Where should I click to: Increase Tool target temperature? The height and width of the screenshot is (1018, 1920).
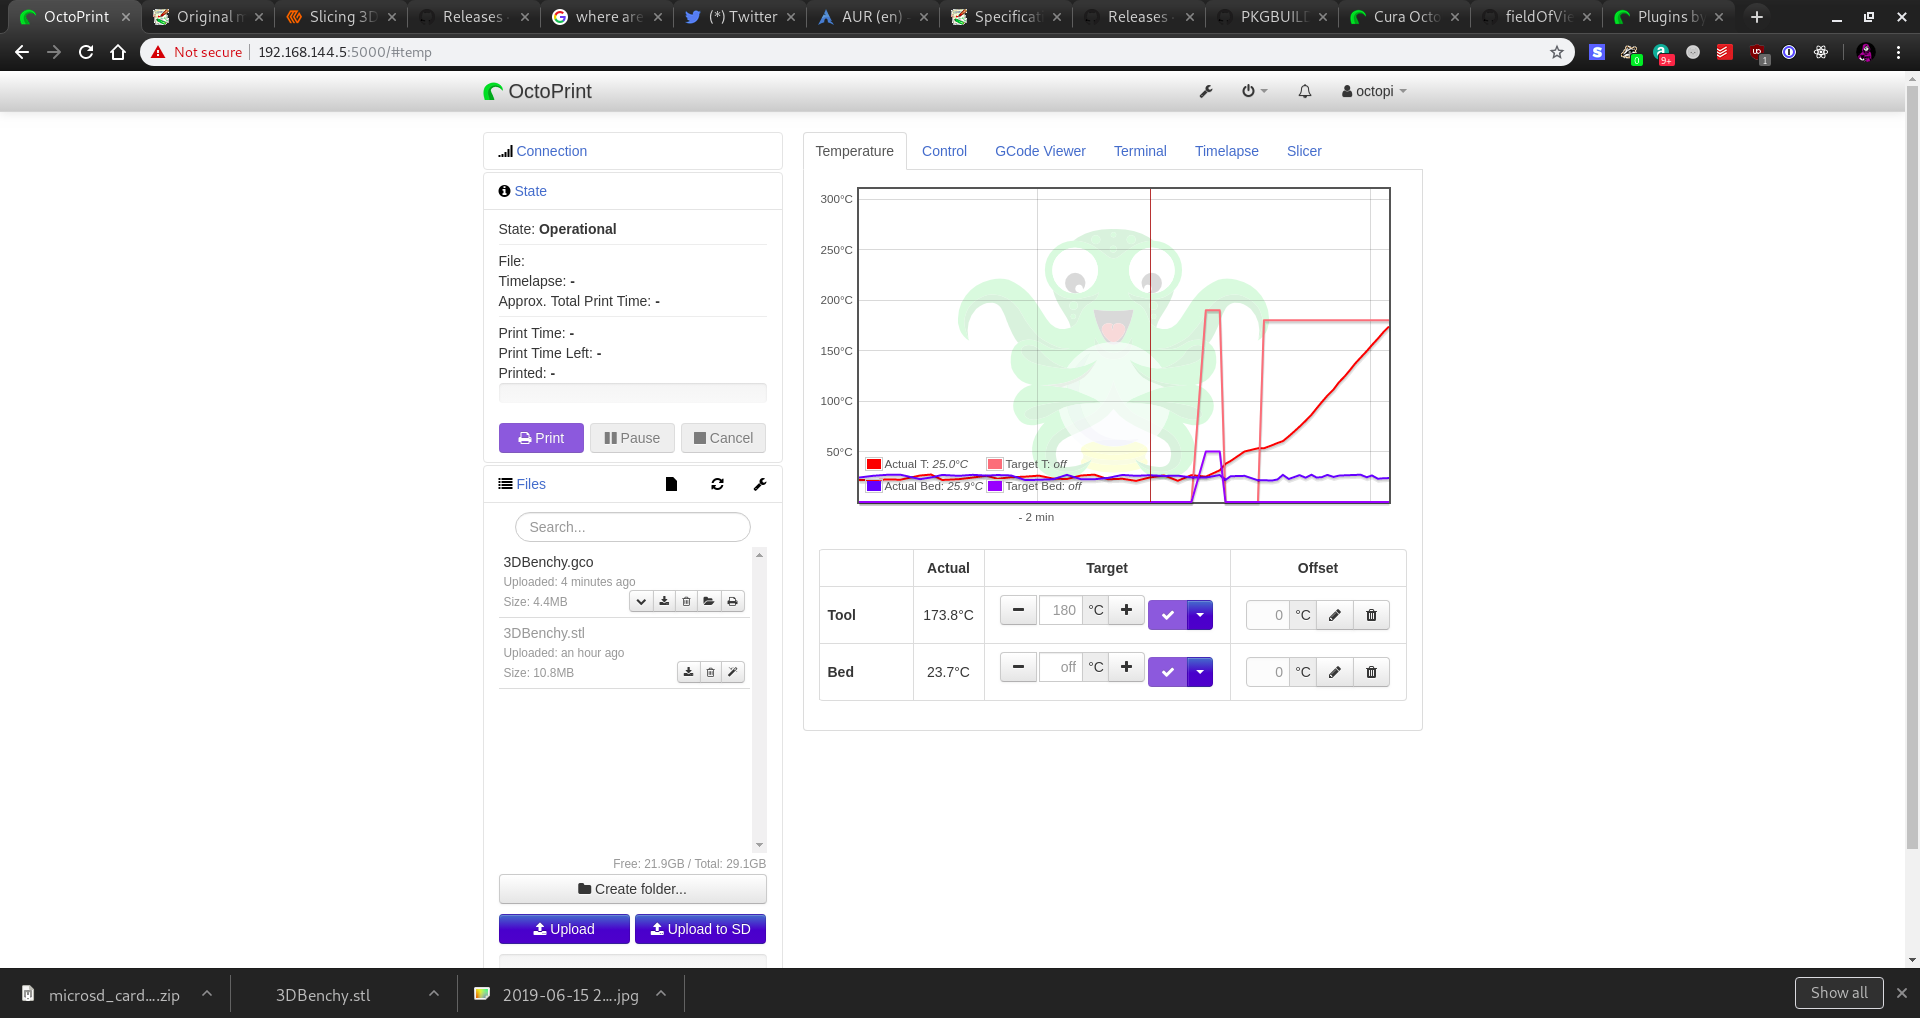[x=1126, y=610]
